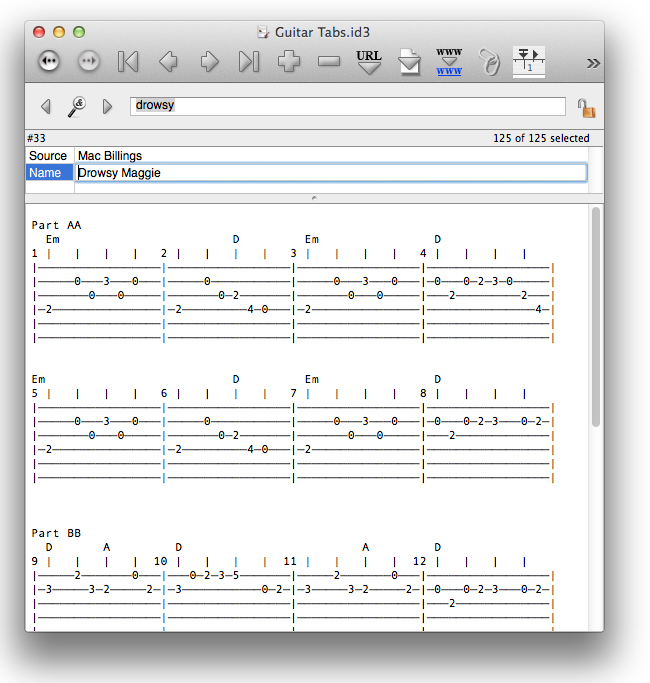Screen dimensions: 650x683
Task: Click the yellow minimize window button
Action: point(59,32)
